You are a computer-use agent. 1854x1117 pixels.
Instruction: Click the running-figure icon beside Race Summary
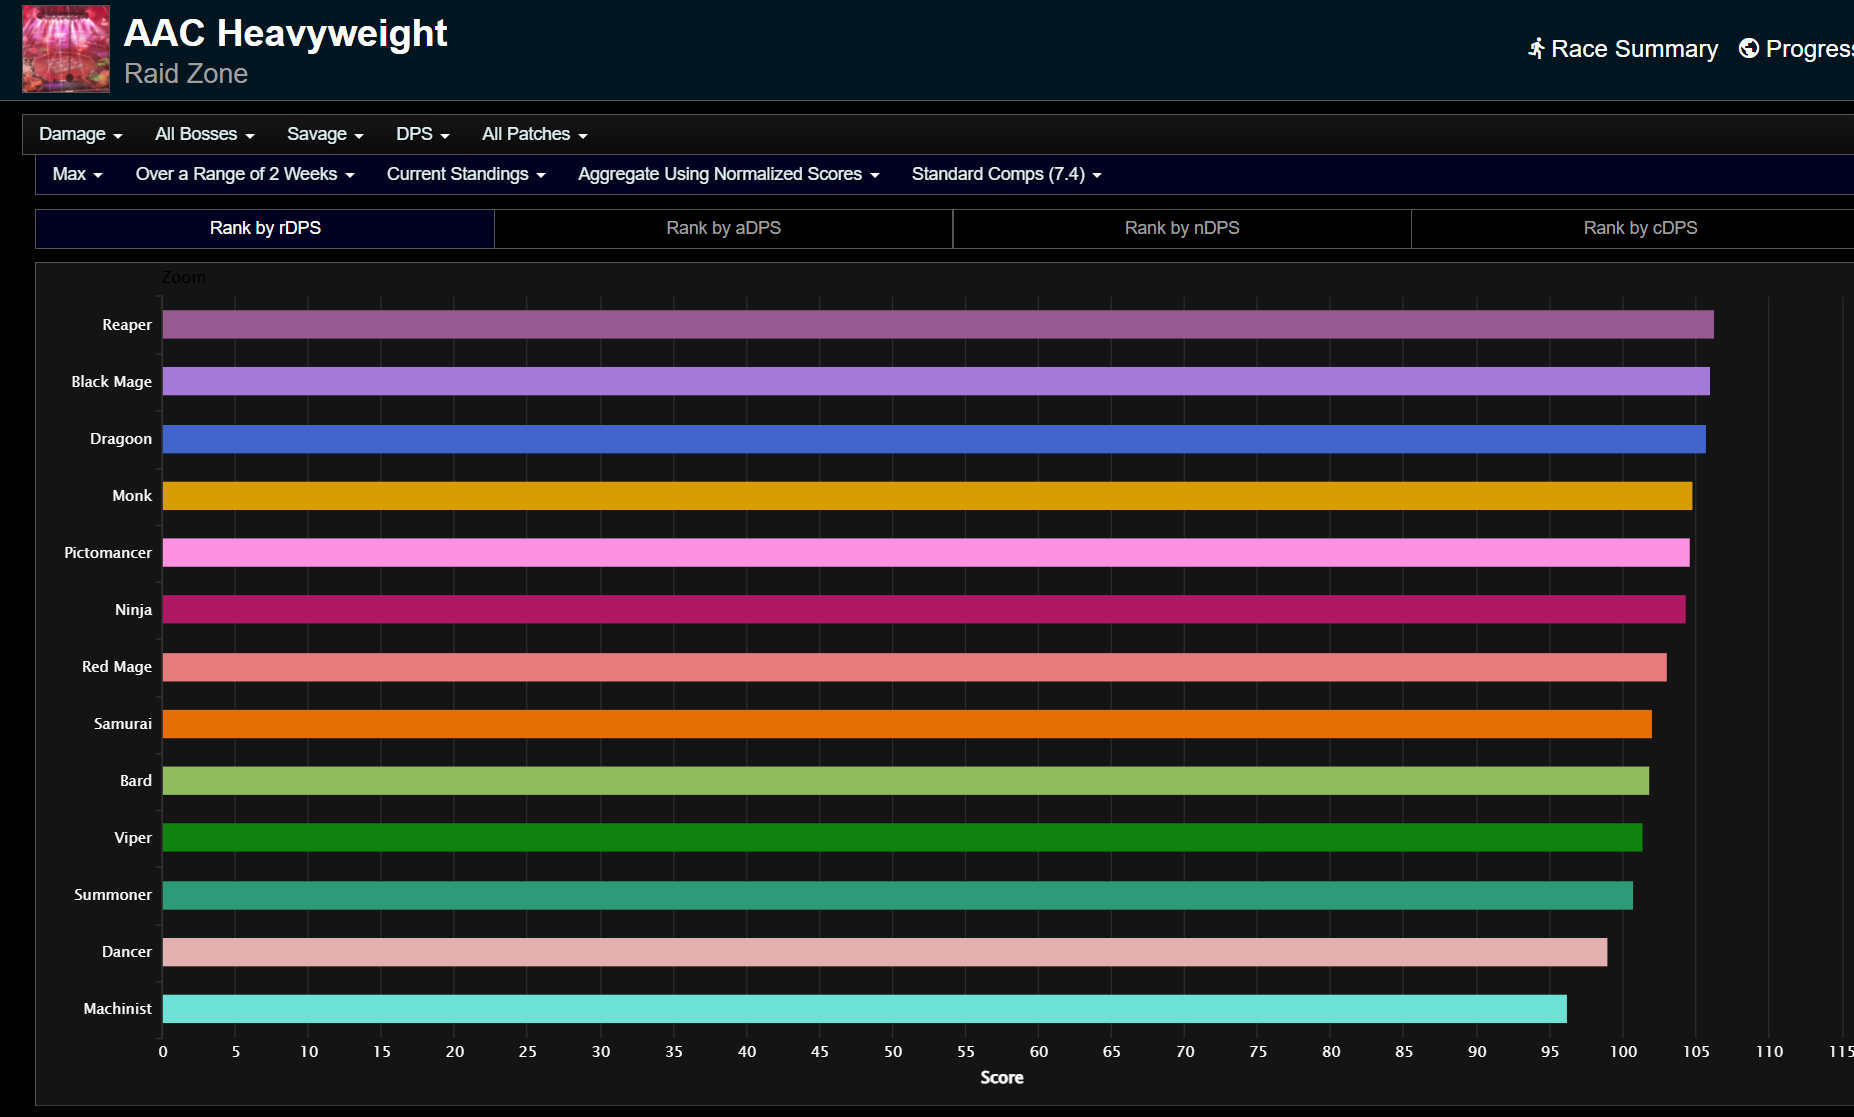click(x=1537, y=48)
